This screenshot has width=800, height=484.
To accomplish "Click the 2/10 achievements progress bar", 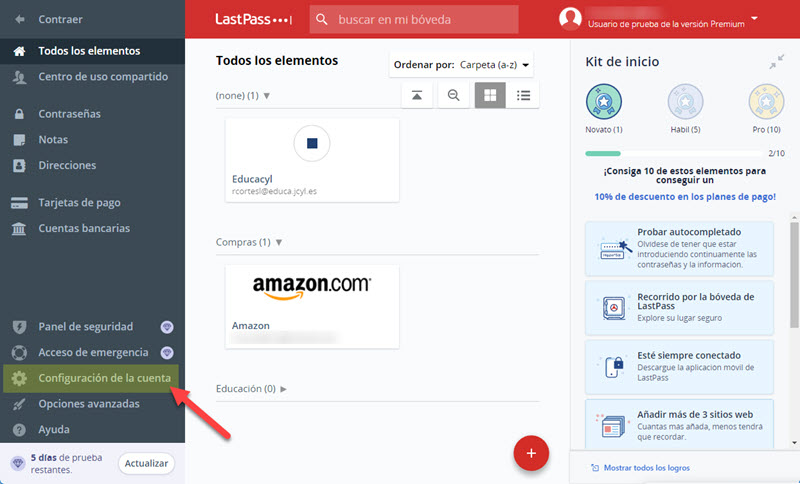I will click(673, 154).
